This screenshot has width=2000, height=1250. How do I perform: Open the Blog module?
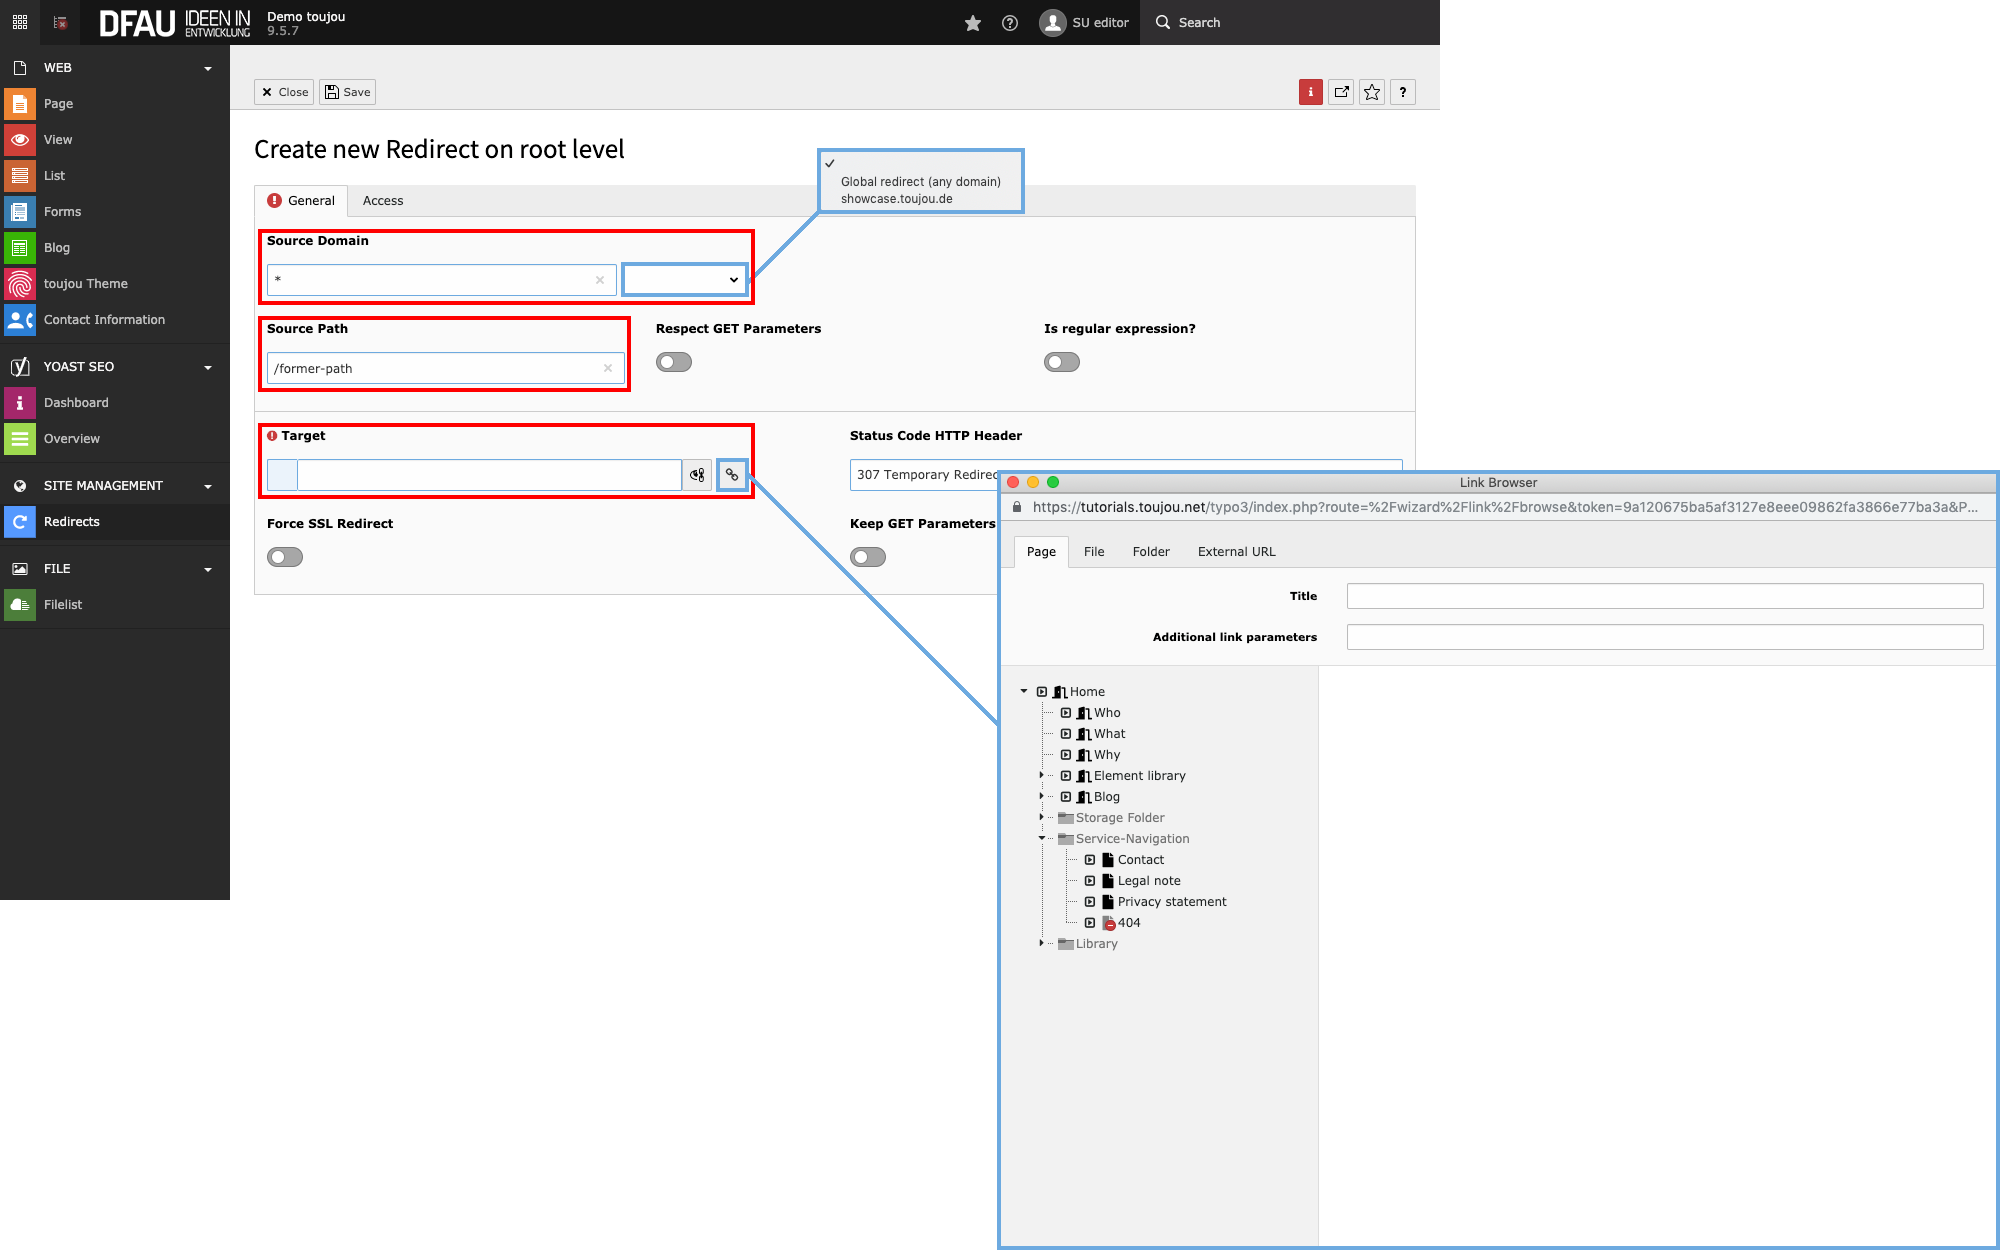[x=57, y=247]
